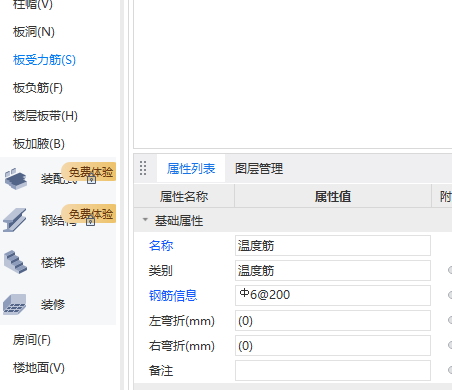
Task: Click 右弯折(mm) value field
Action: click(x=333, y=345)
